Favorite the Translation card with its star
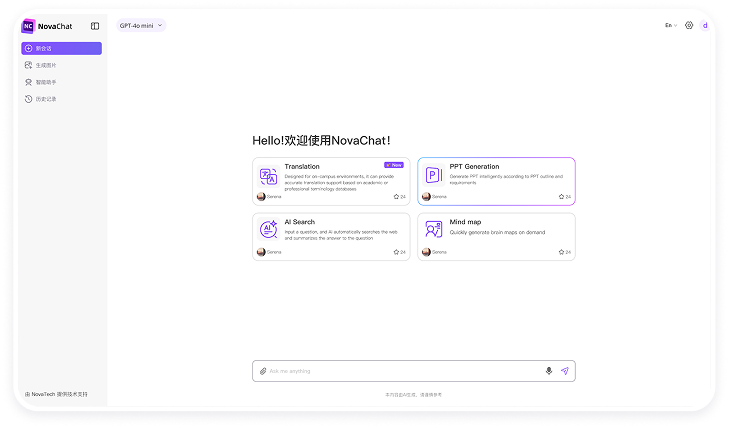The image size is (729, 429). coord(396,197)
